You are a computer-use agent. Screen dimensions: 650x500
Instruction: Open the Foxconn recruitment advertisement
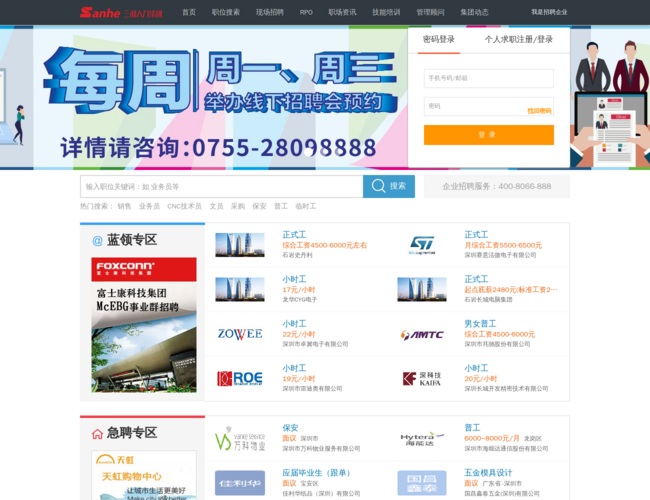[x=144, y=325]
